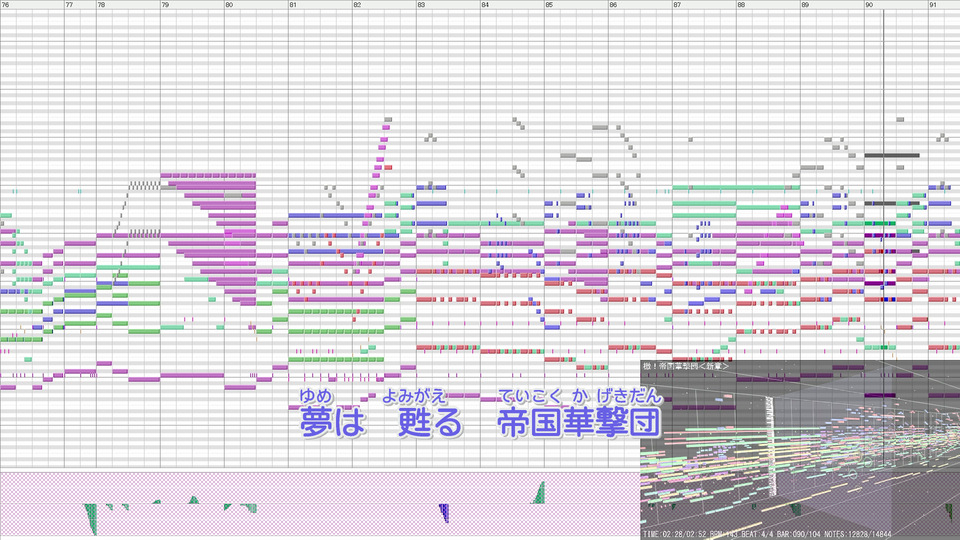Screen dimensions: 960x540
Task: Select bar number 76 in the ruler
Action: pyautogui.click(x=6, y=4)
